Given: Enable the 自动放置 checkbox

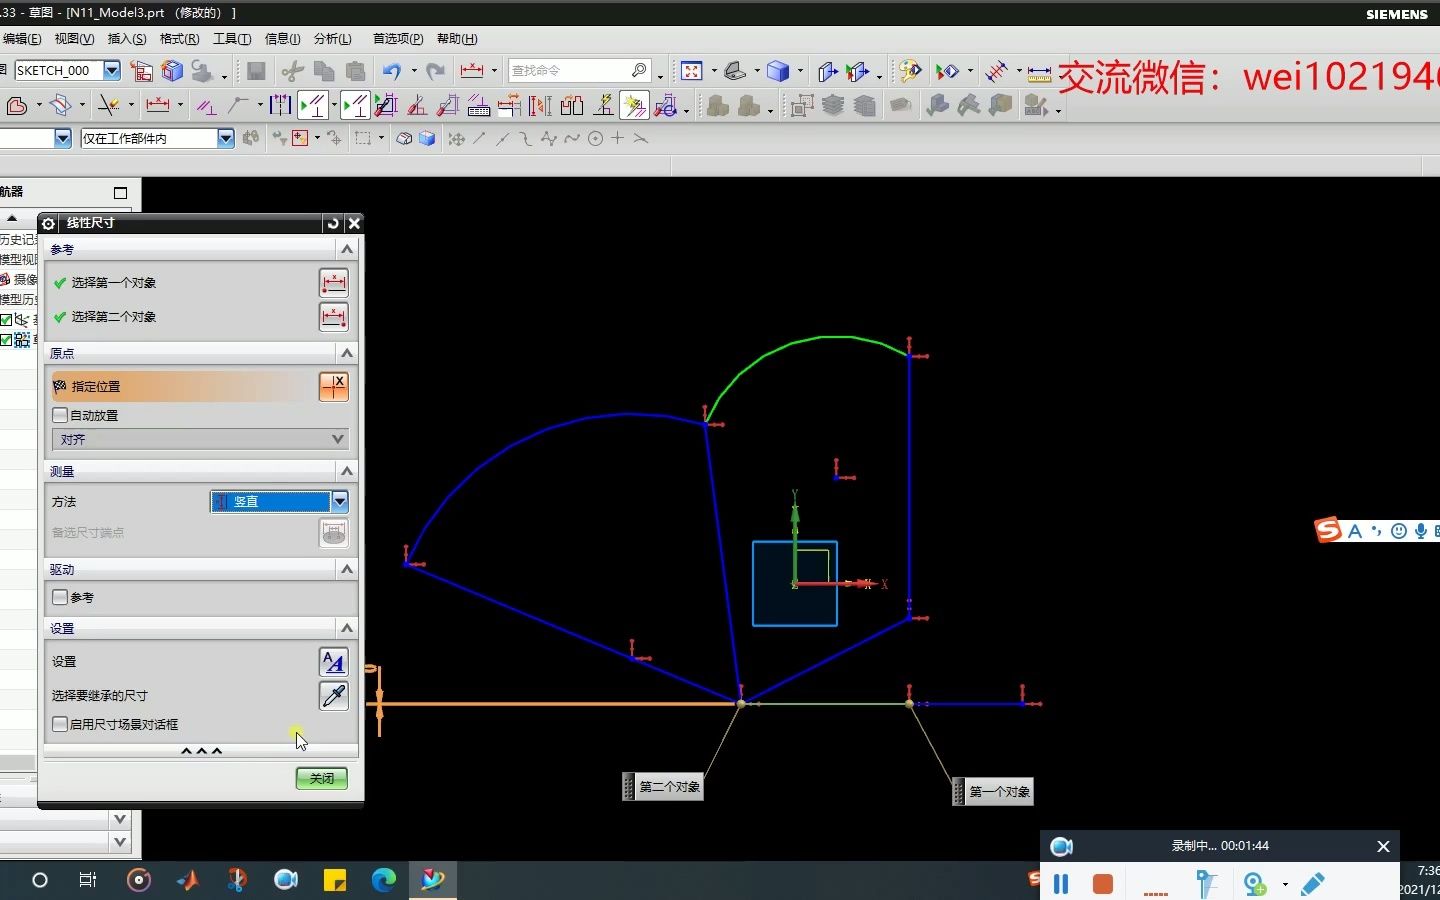Looking at the screenshot, I should click(60, 415).
